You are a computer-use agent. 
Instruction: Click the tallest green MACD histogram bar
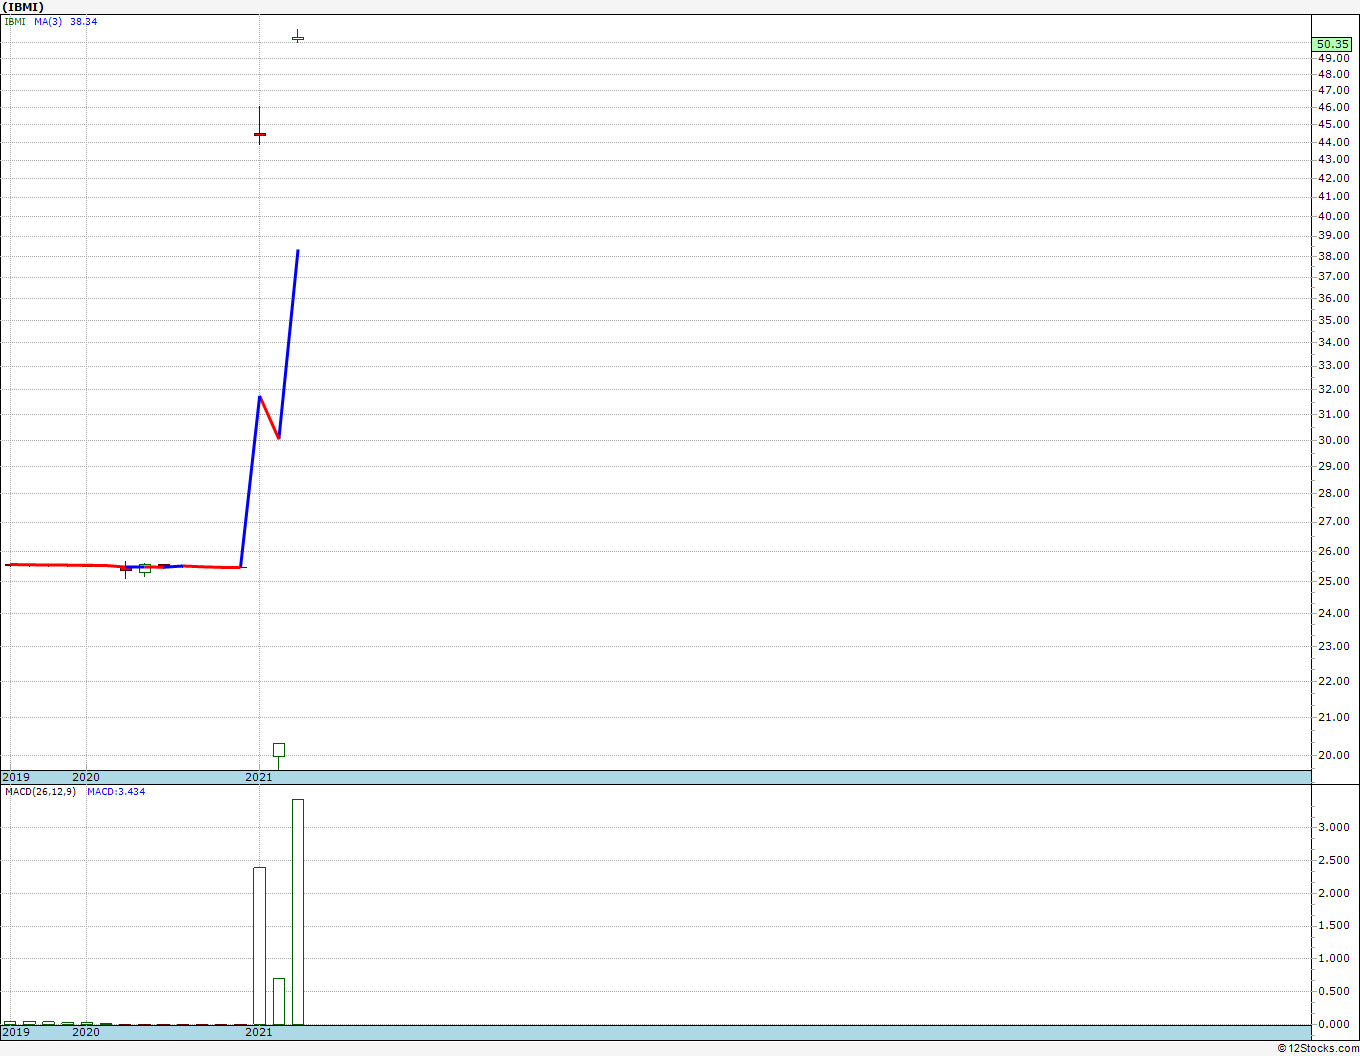298,912
